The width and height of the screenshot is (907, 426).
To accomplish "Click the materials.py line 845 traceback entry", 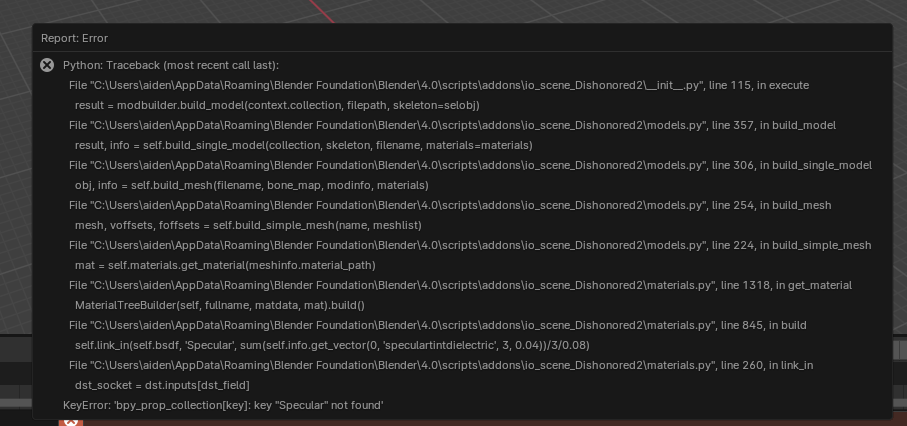I will [437, 325].
